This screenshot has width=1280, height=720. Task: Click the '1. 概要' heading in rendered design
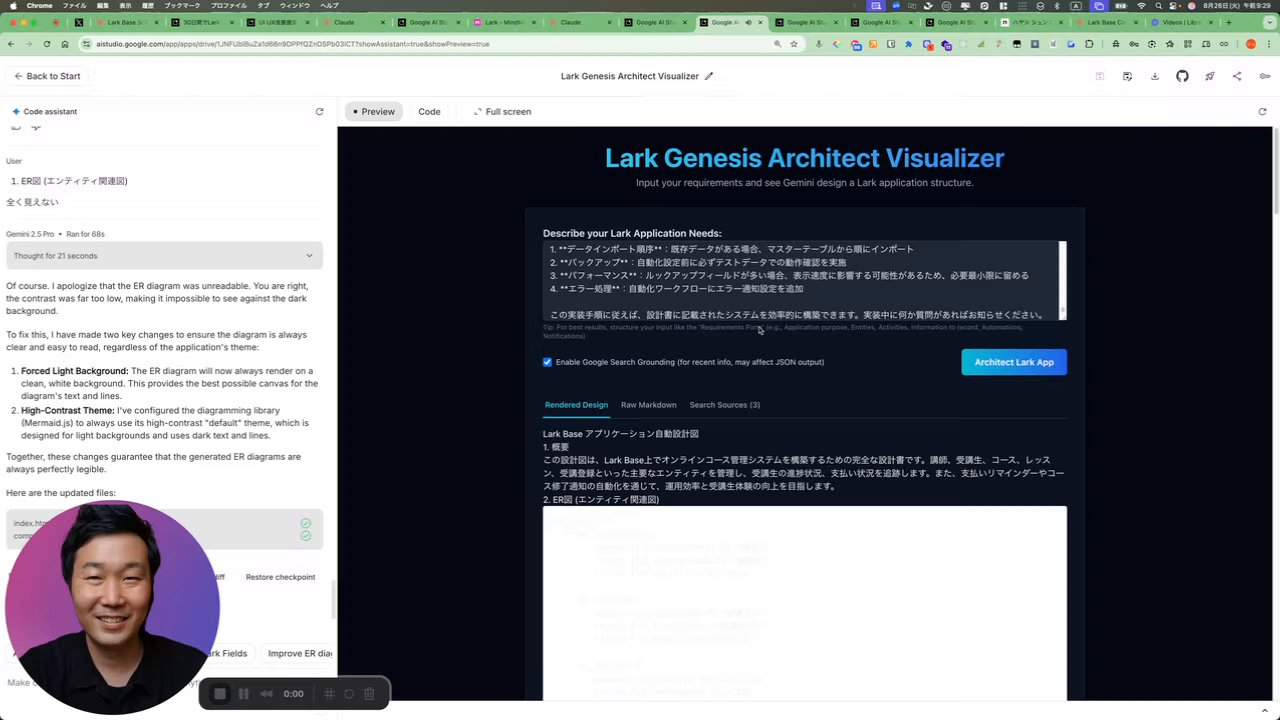click(556, 447)
